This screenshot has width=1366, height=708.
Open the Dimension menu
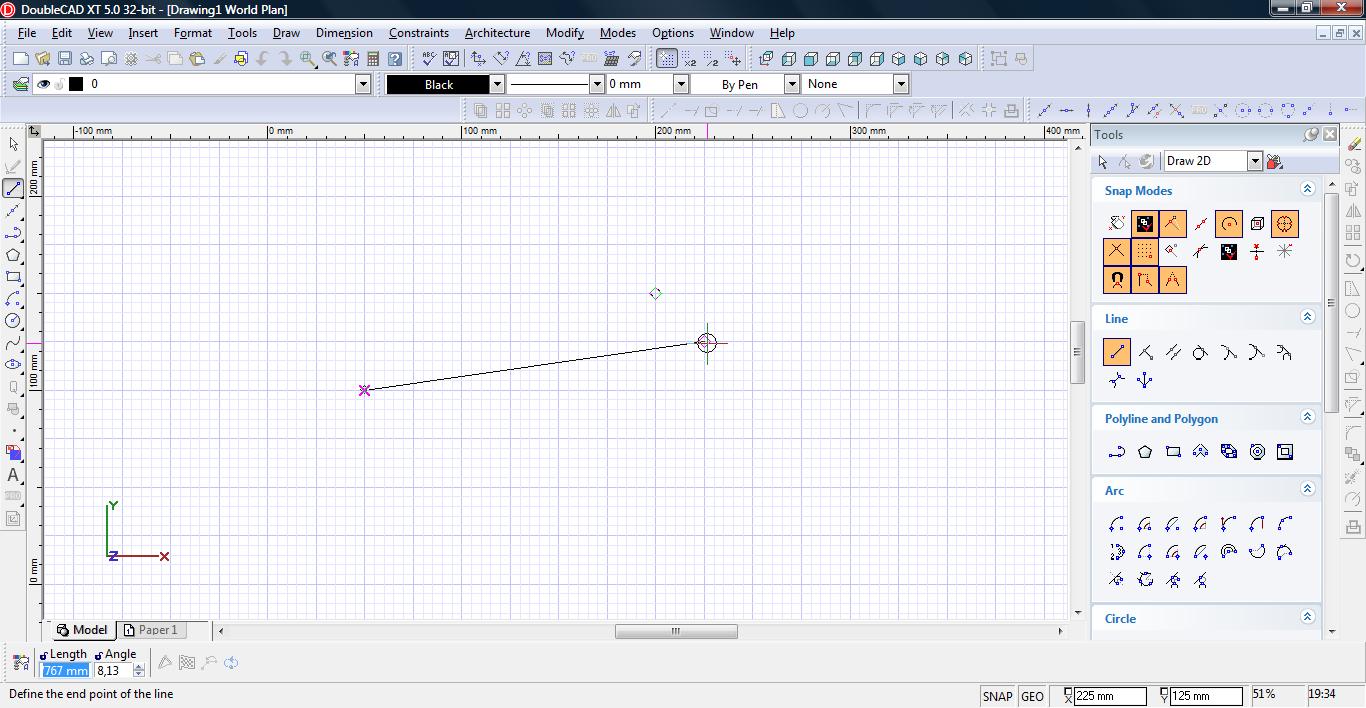coord(344,32)
